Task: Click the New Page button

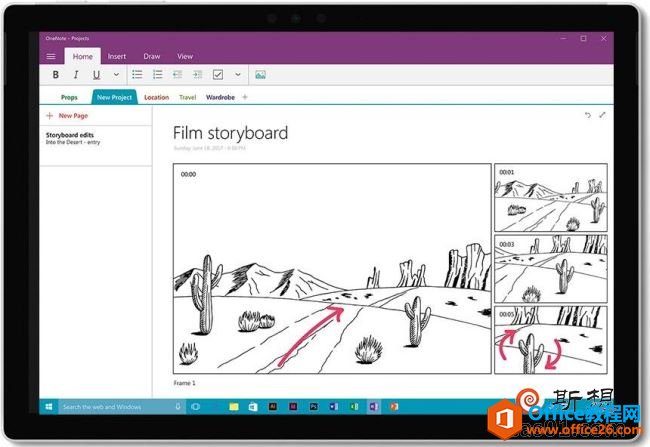Action: tap(67, 116)
